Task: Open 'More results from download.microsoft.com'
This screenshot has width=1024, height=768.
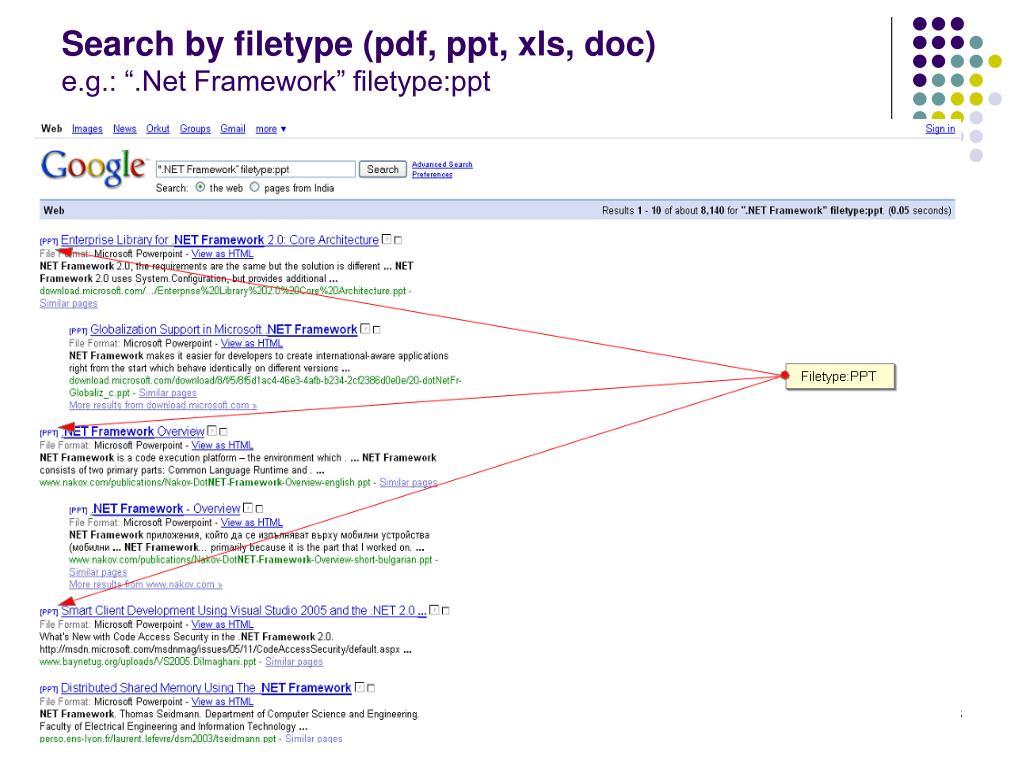Action: (x=163, y=405)
